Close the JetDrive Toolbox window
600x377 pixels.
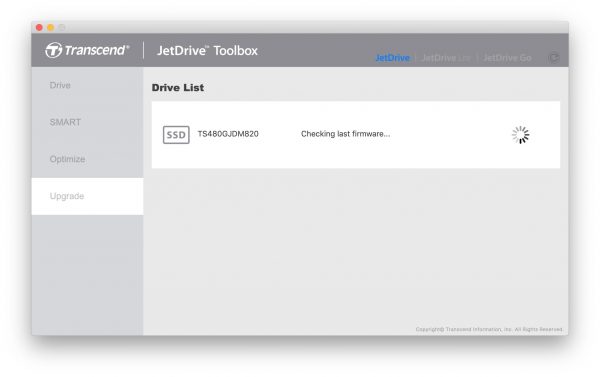pyautogui.click(x=39, y=28)
